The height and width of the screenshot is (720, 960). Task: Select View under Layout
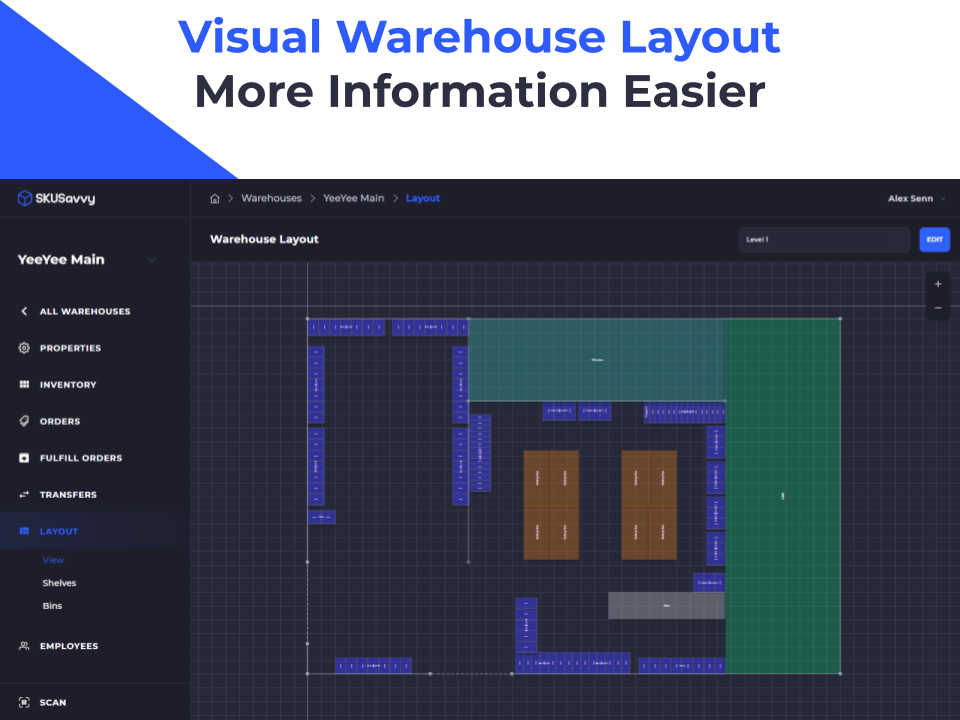[x=52, y=560]
